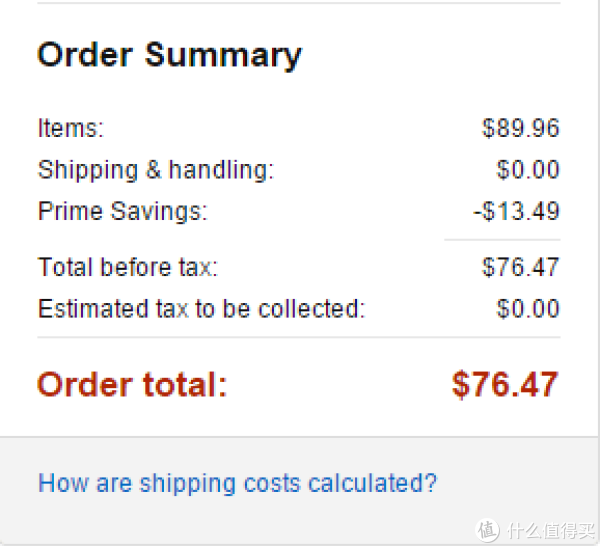Select the shipping cost $0.00 value
600x548 pixels.
(x=528, y=170)
